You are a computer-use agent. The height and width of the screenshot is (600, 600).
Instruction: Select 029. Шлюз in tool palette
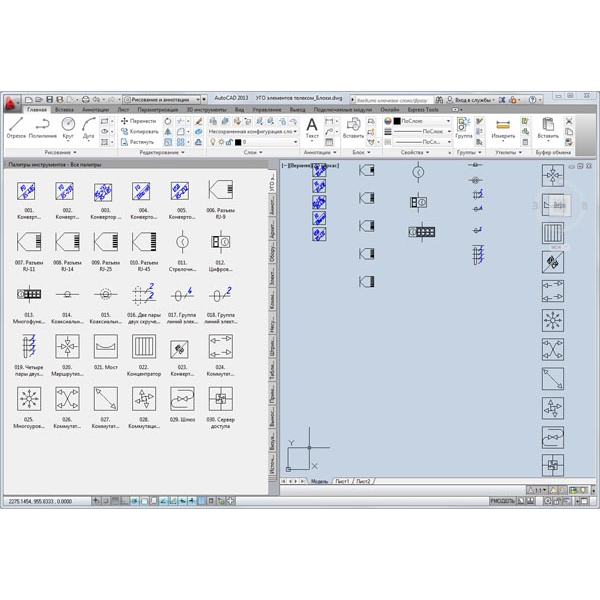point(182,404)
